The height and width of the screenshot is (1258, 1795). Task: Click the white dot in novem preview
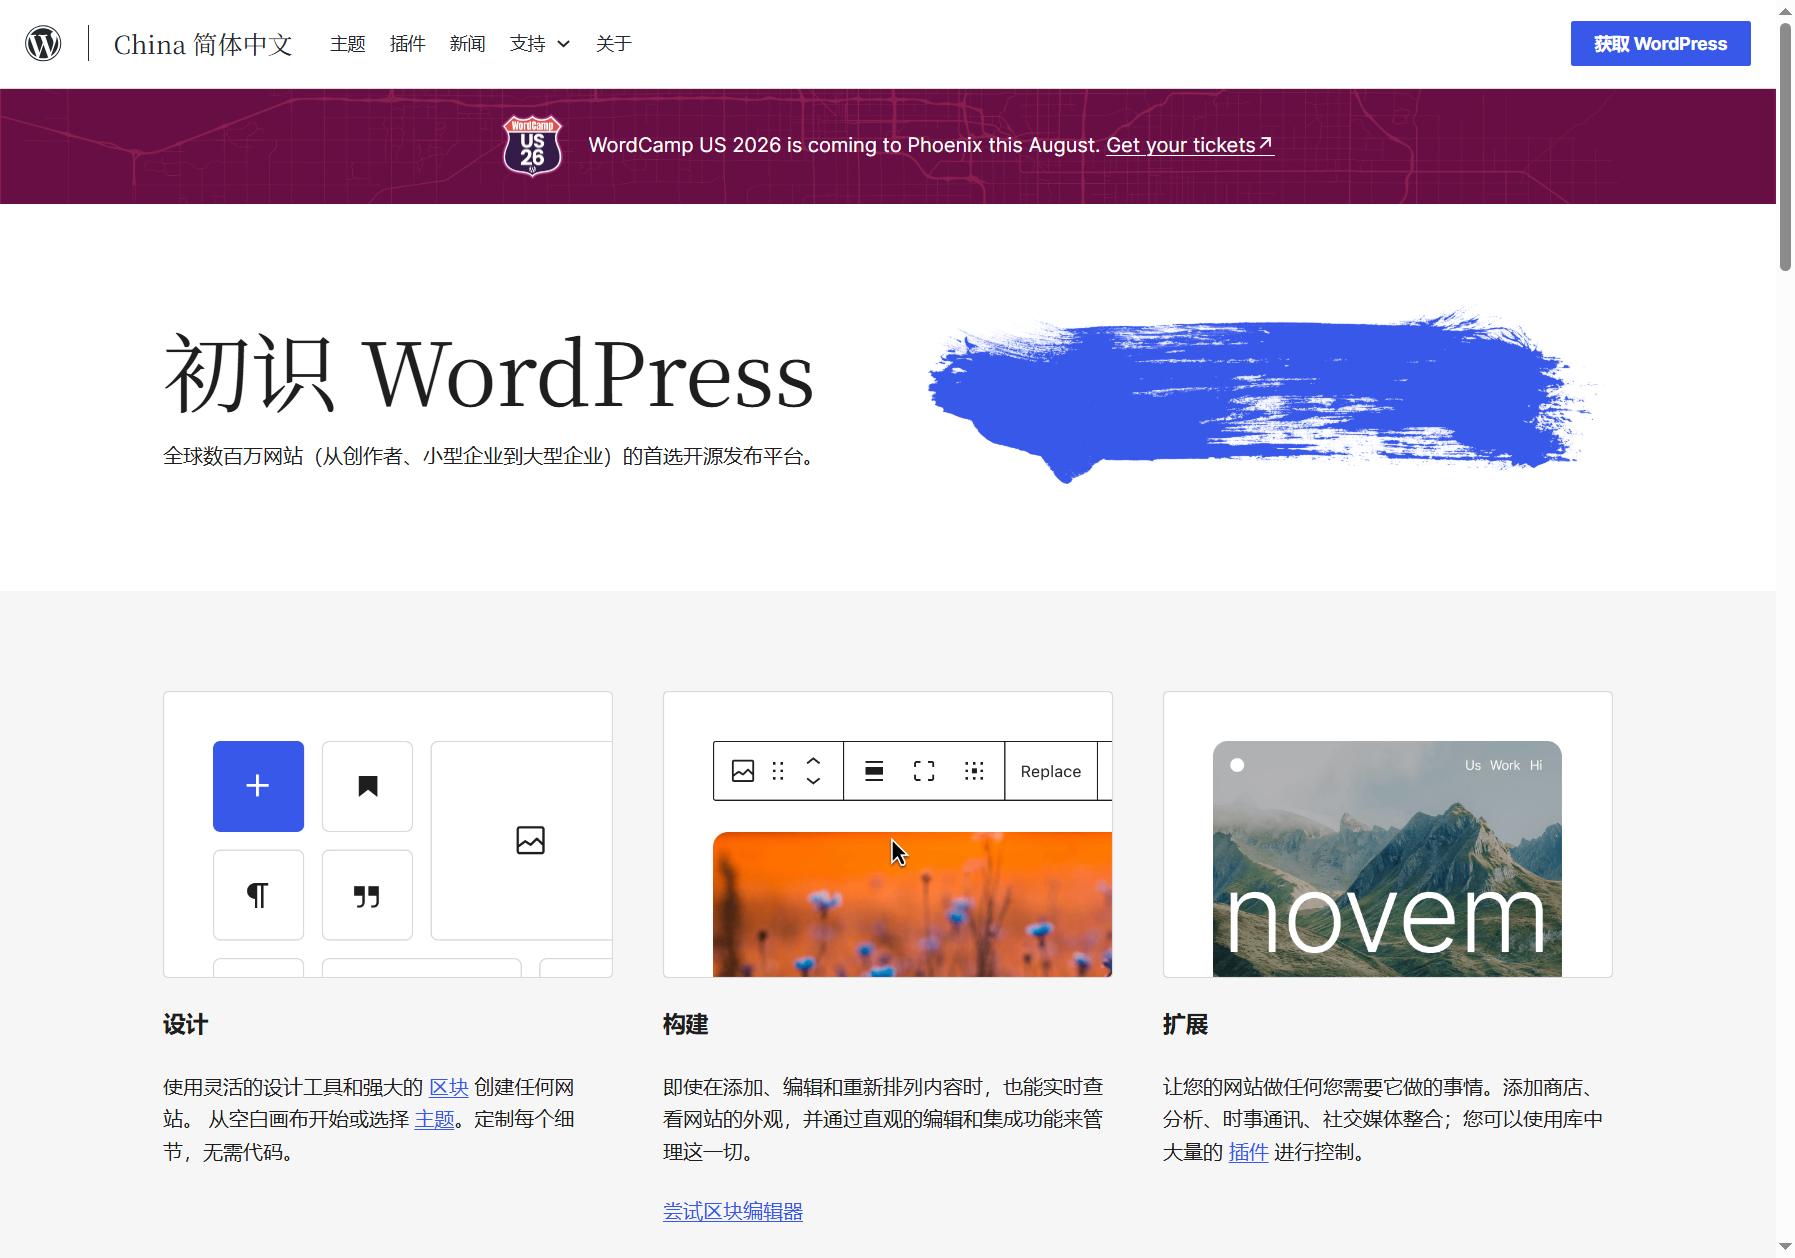1237,765
